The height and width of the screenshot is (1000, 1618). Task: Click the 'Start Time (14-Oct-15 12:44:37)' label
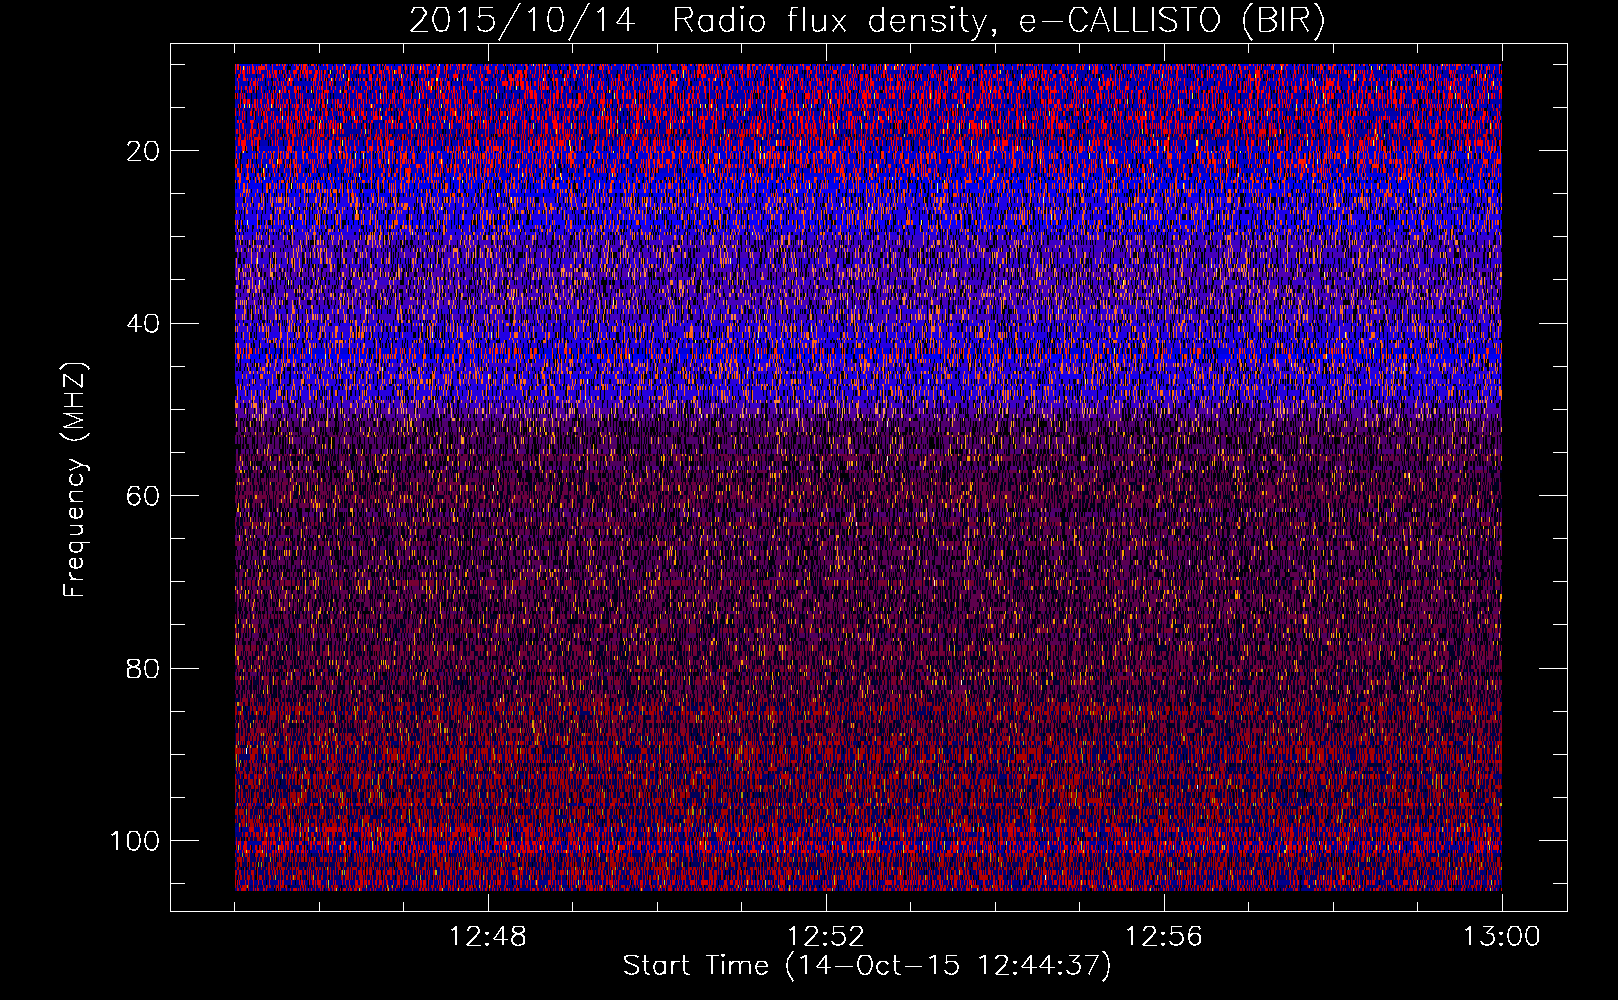[867, 966]
